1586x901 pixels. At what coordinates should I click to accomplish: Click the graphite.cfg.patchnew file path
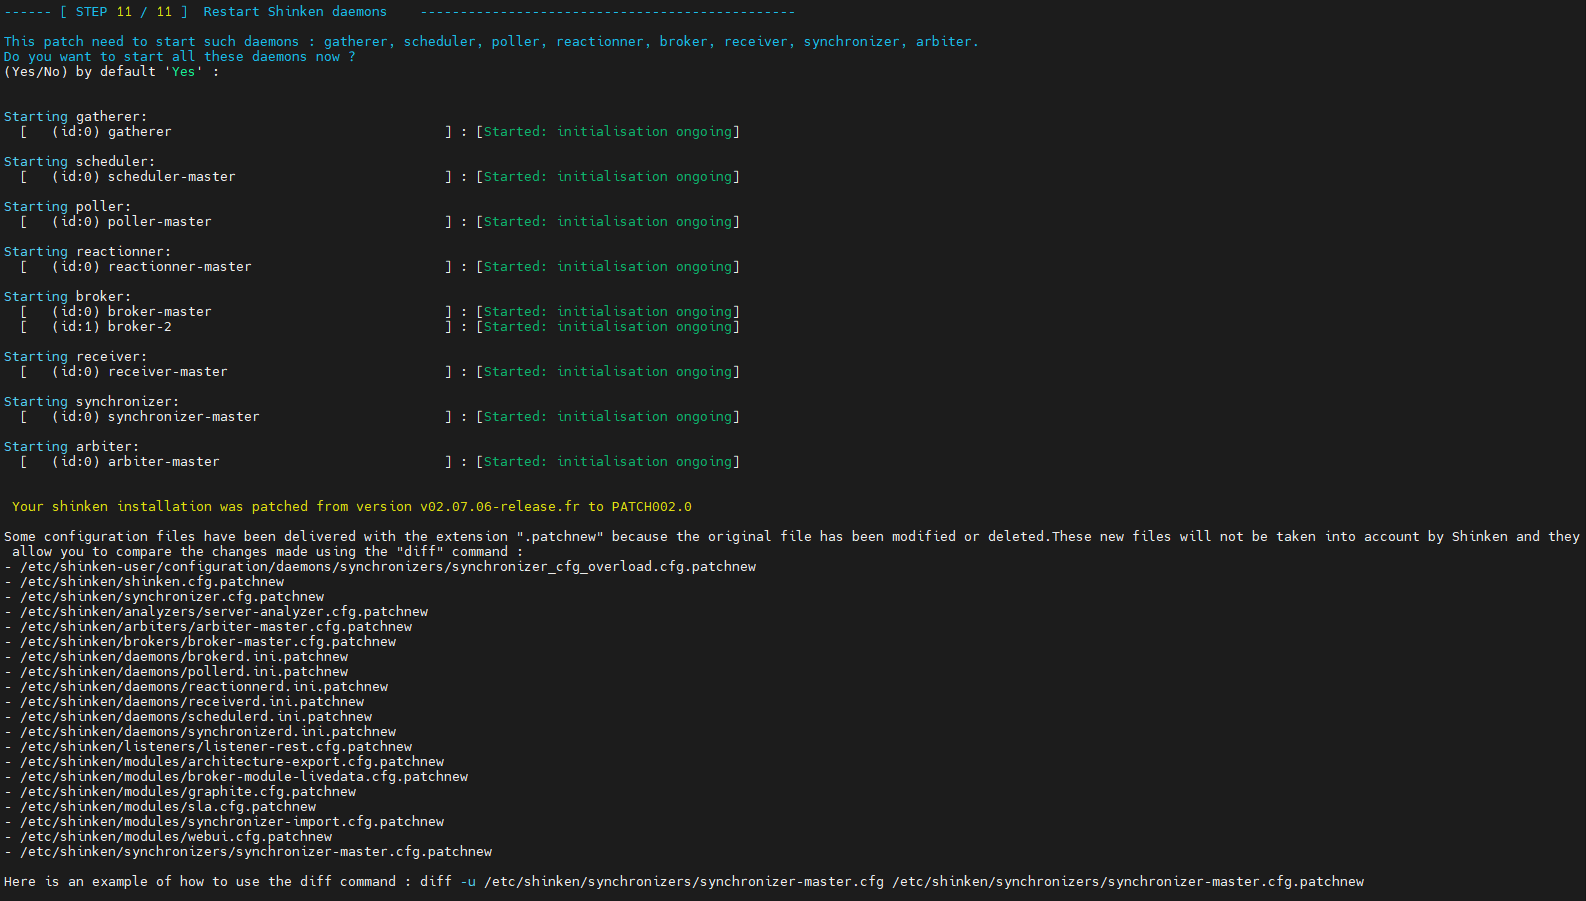pyautogui.click(x=188, y=792)
